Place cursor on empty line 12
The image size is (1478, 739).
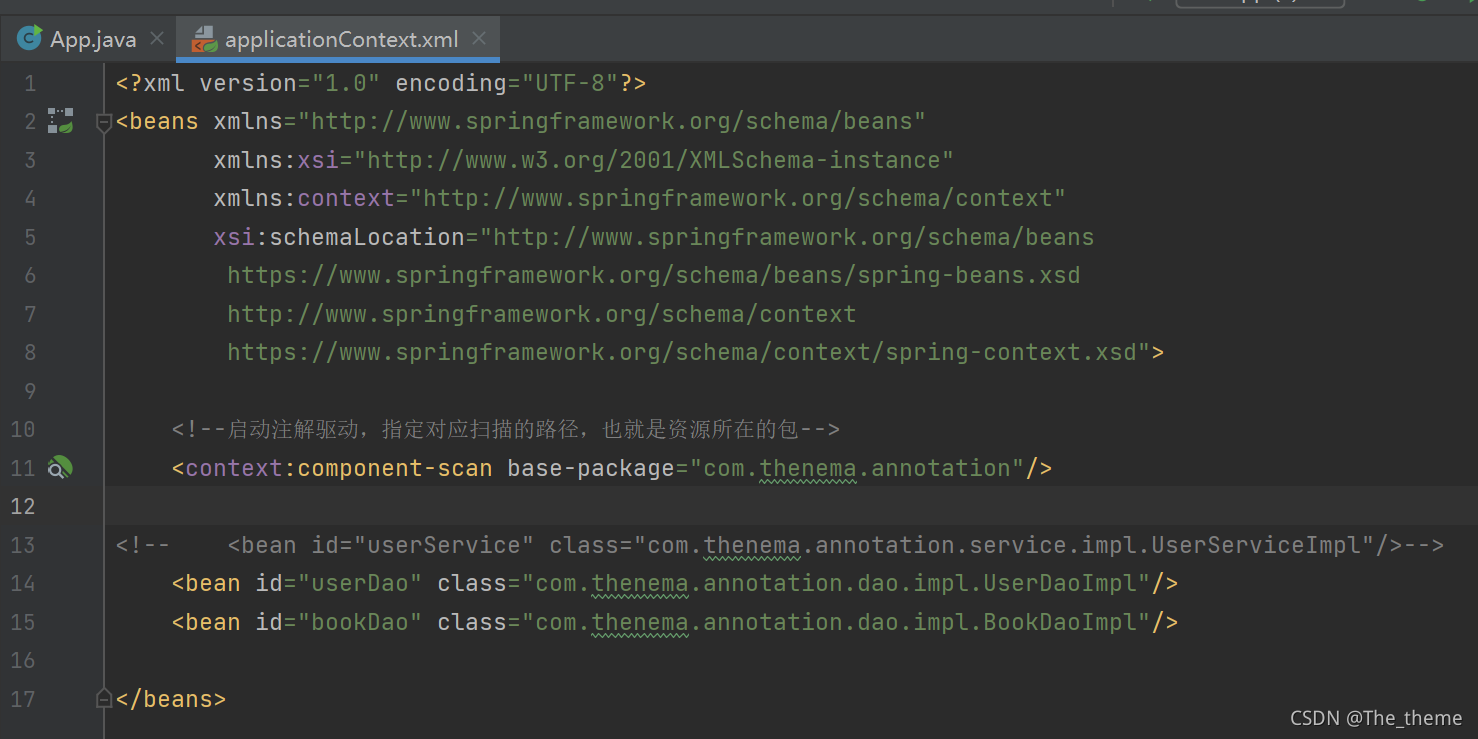790,506
